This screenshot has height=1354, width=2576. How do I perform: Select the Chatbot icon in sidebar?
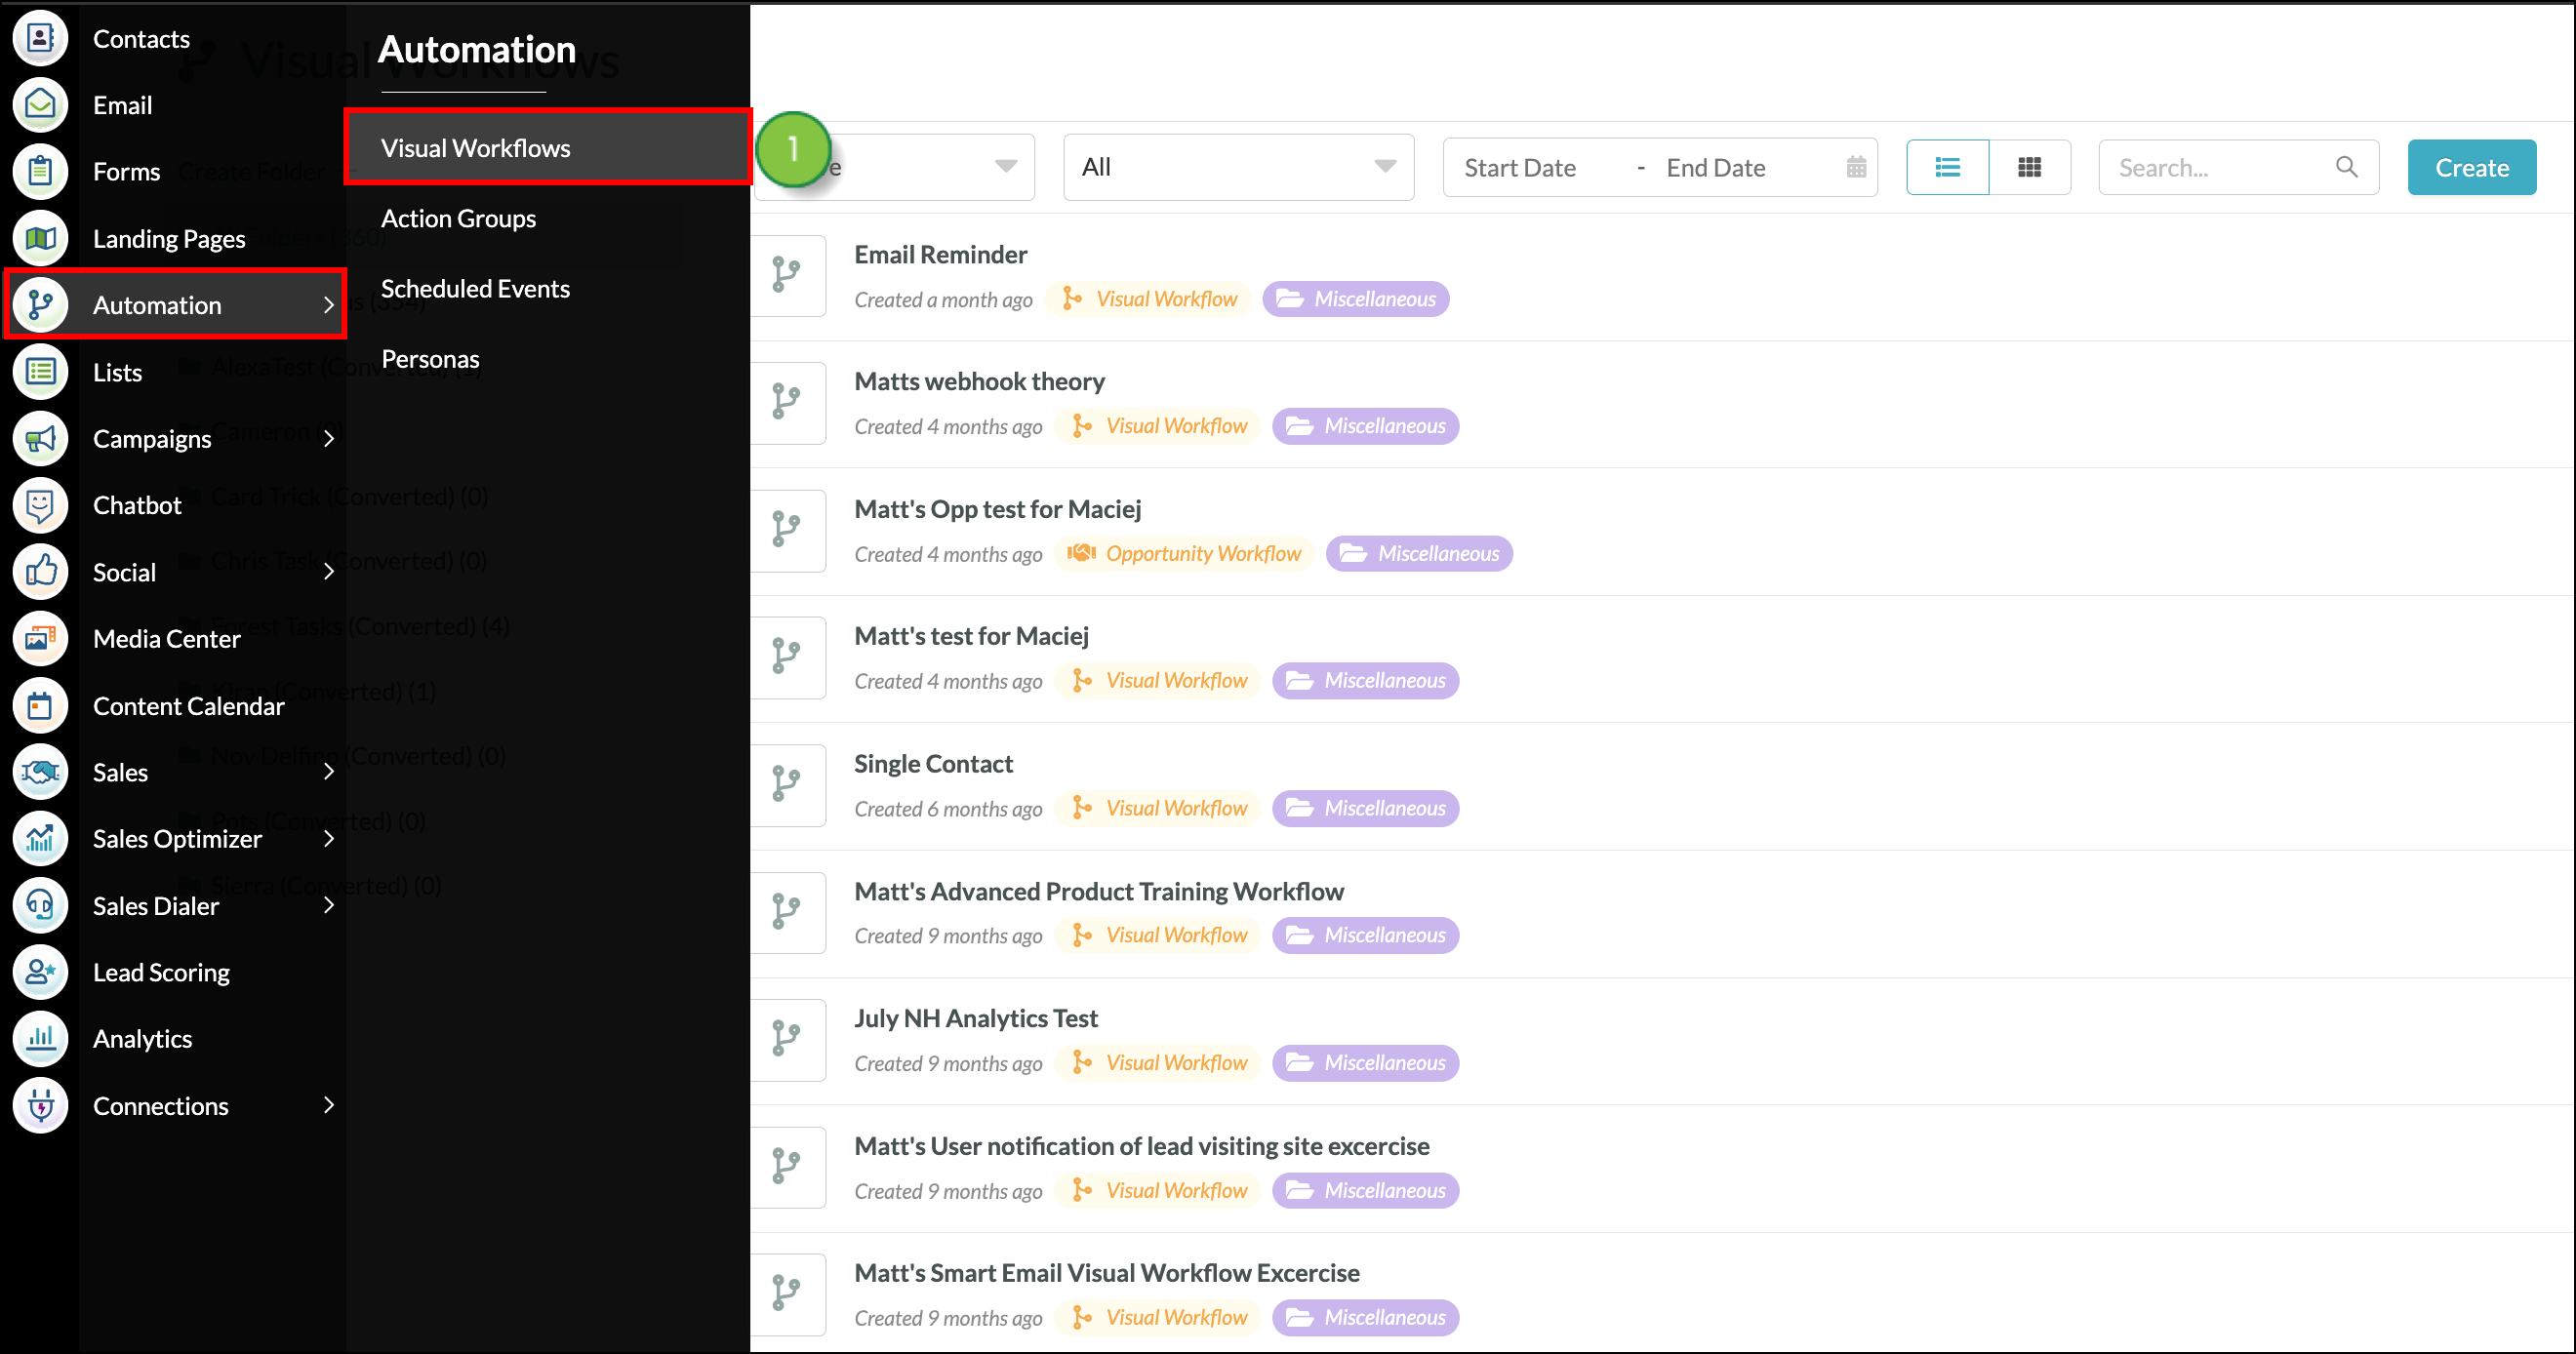coord(40,505)
